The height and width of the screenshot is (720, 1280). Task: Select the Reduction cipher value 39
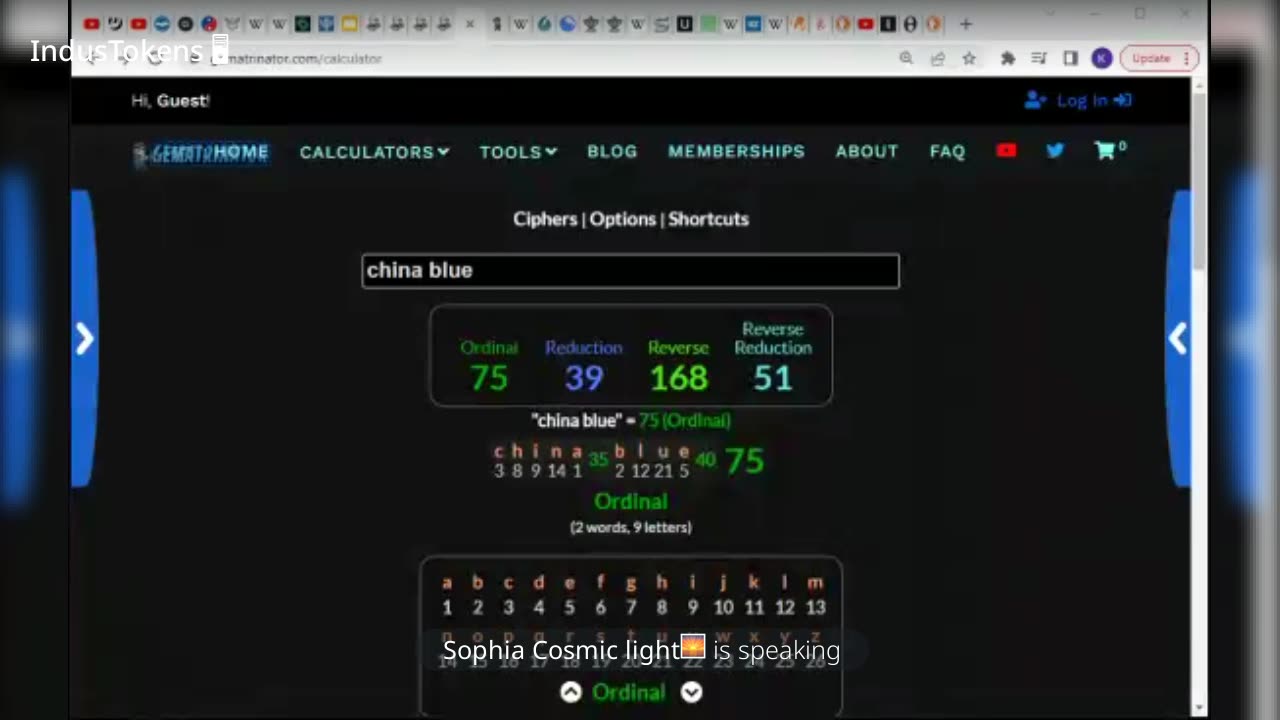pos(583,378)
